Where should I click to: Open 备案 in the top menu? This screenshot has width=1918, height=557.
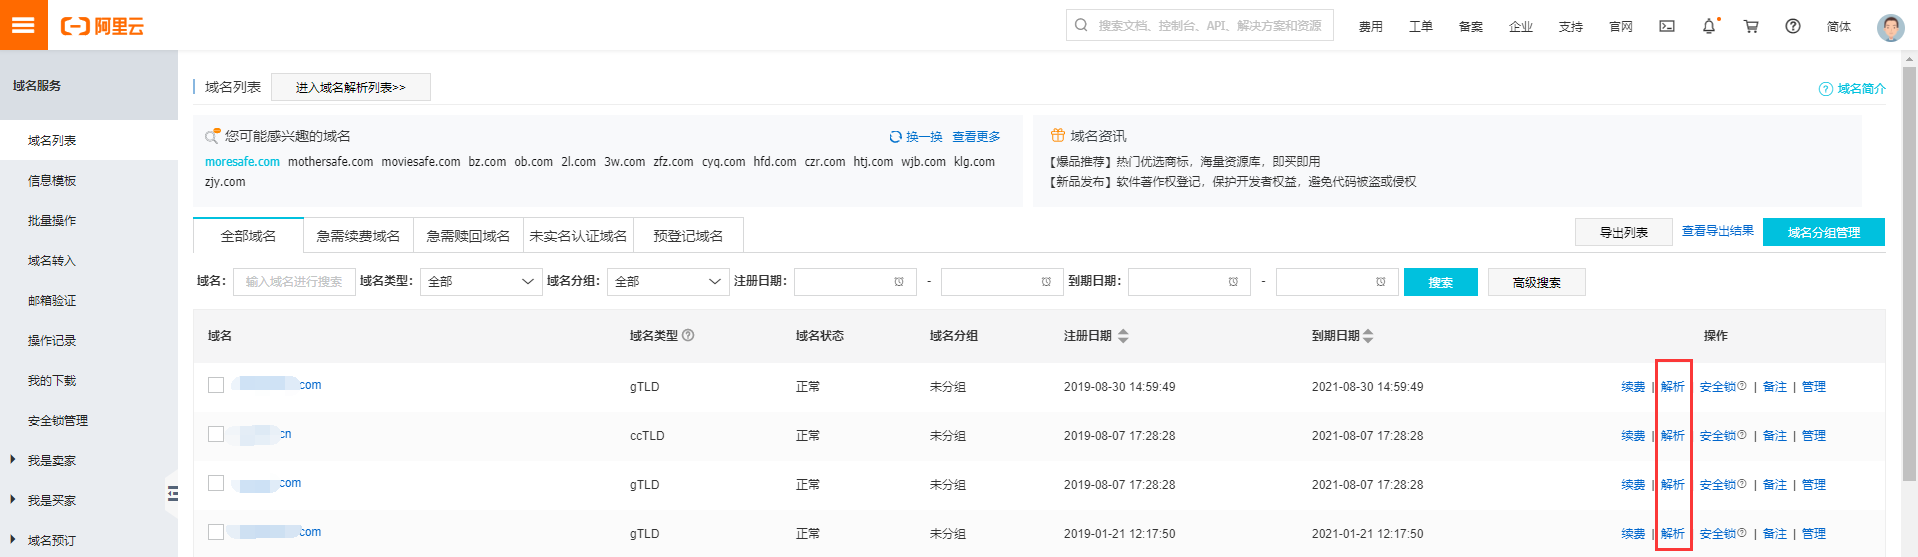click(x=1471, y=27)
